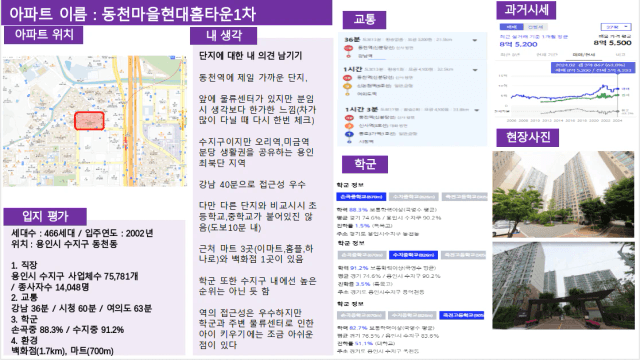Click the 88.3% achievement value
This screenshot has height=360, width=640.
tap(358, 210)
